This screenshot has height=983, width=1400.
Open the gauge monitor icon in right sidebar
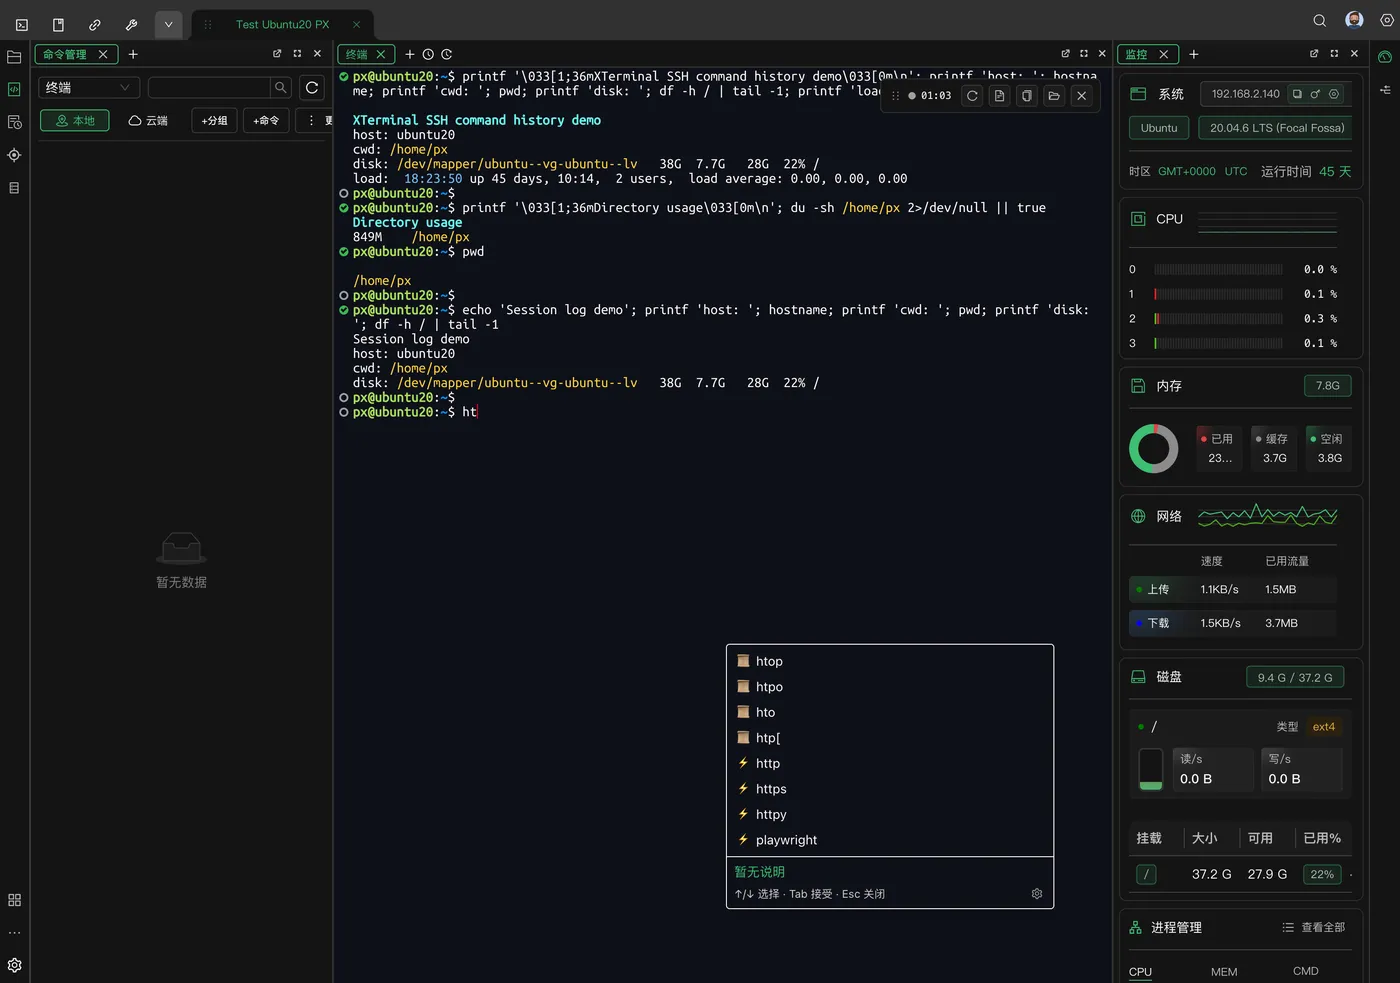pyautogui.click(x=1385, y=57)
